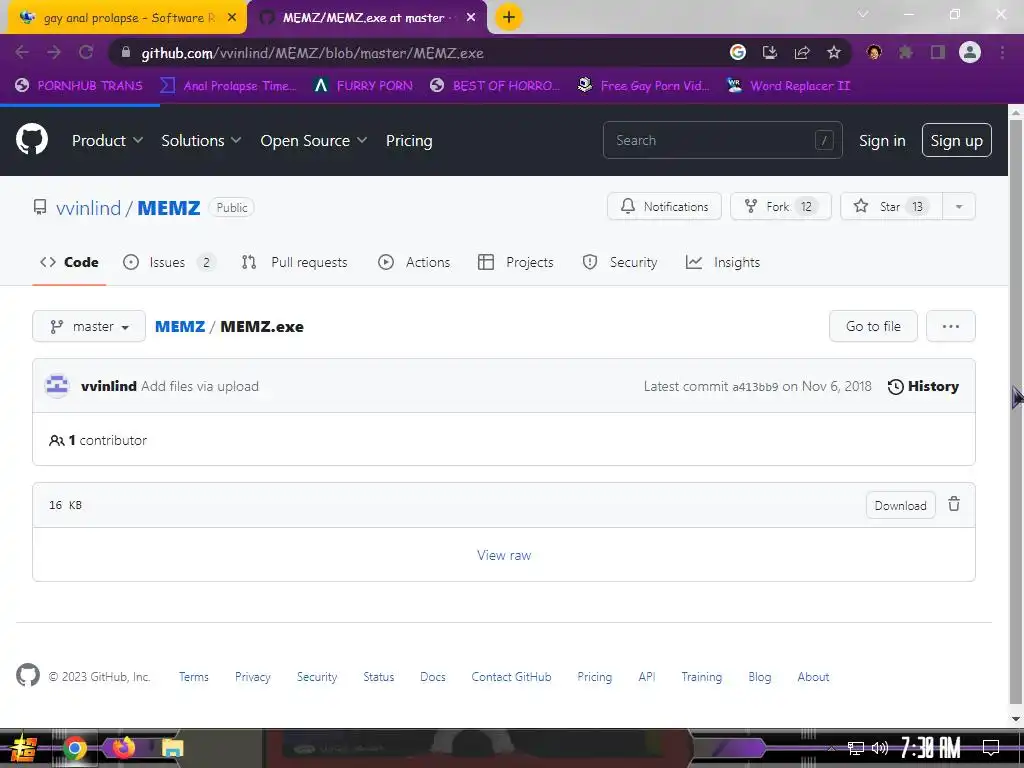Click the vvinlind avatar in commit row
The image size is (1024, 768).
(57, 386)
